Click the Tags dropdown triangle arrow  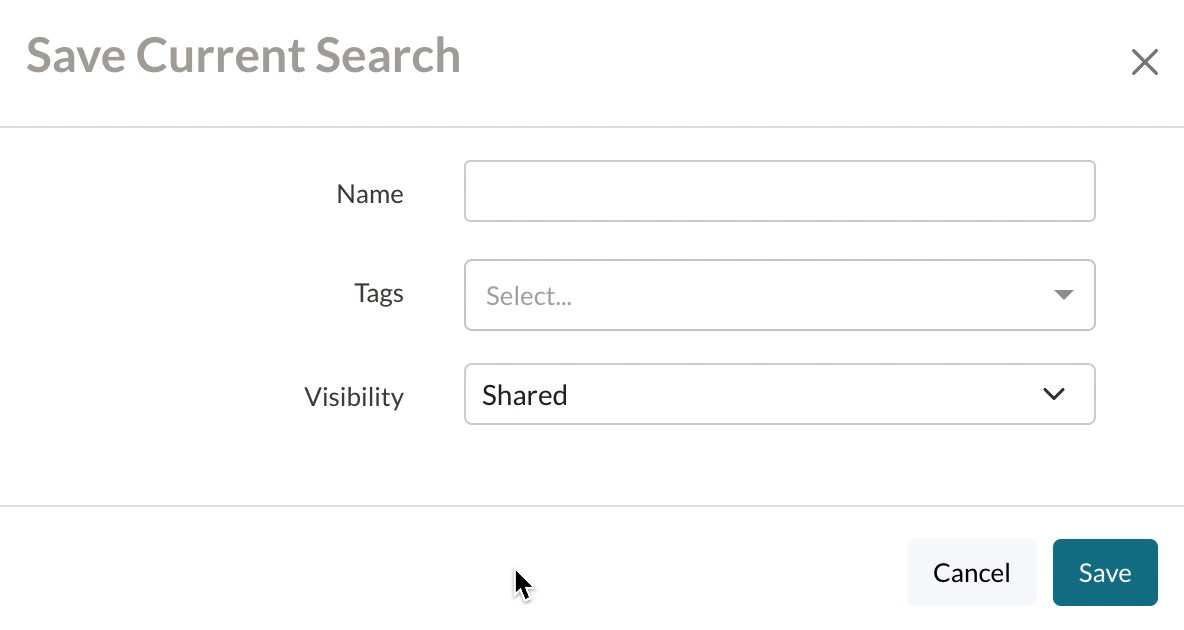point(1063,295)
